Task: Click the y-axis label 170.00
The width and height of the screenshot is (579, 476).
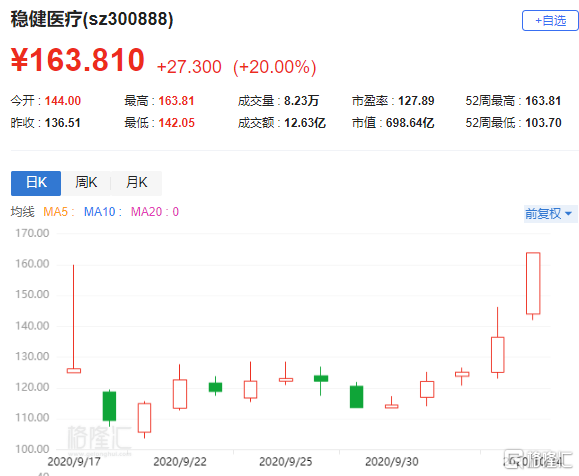Action: pyautogui.click(x=32, y=233)
